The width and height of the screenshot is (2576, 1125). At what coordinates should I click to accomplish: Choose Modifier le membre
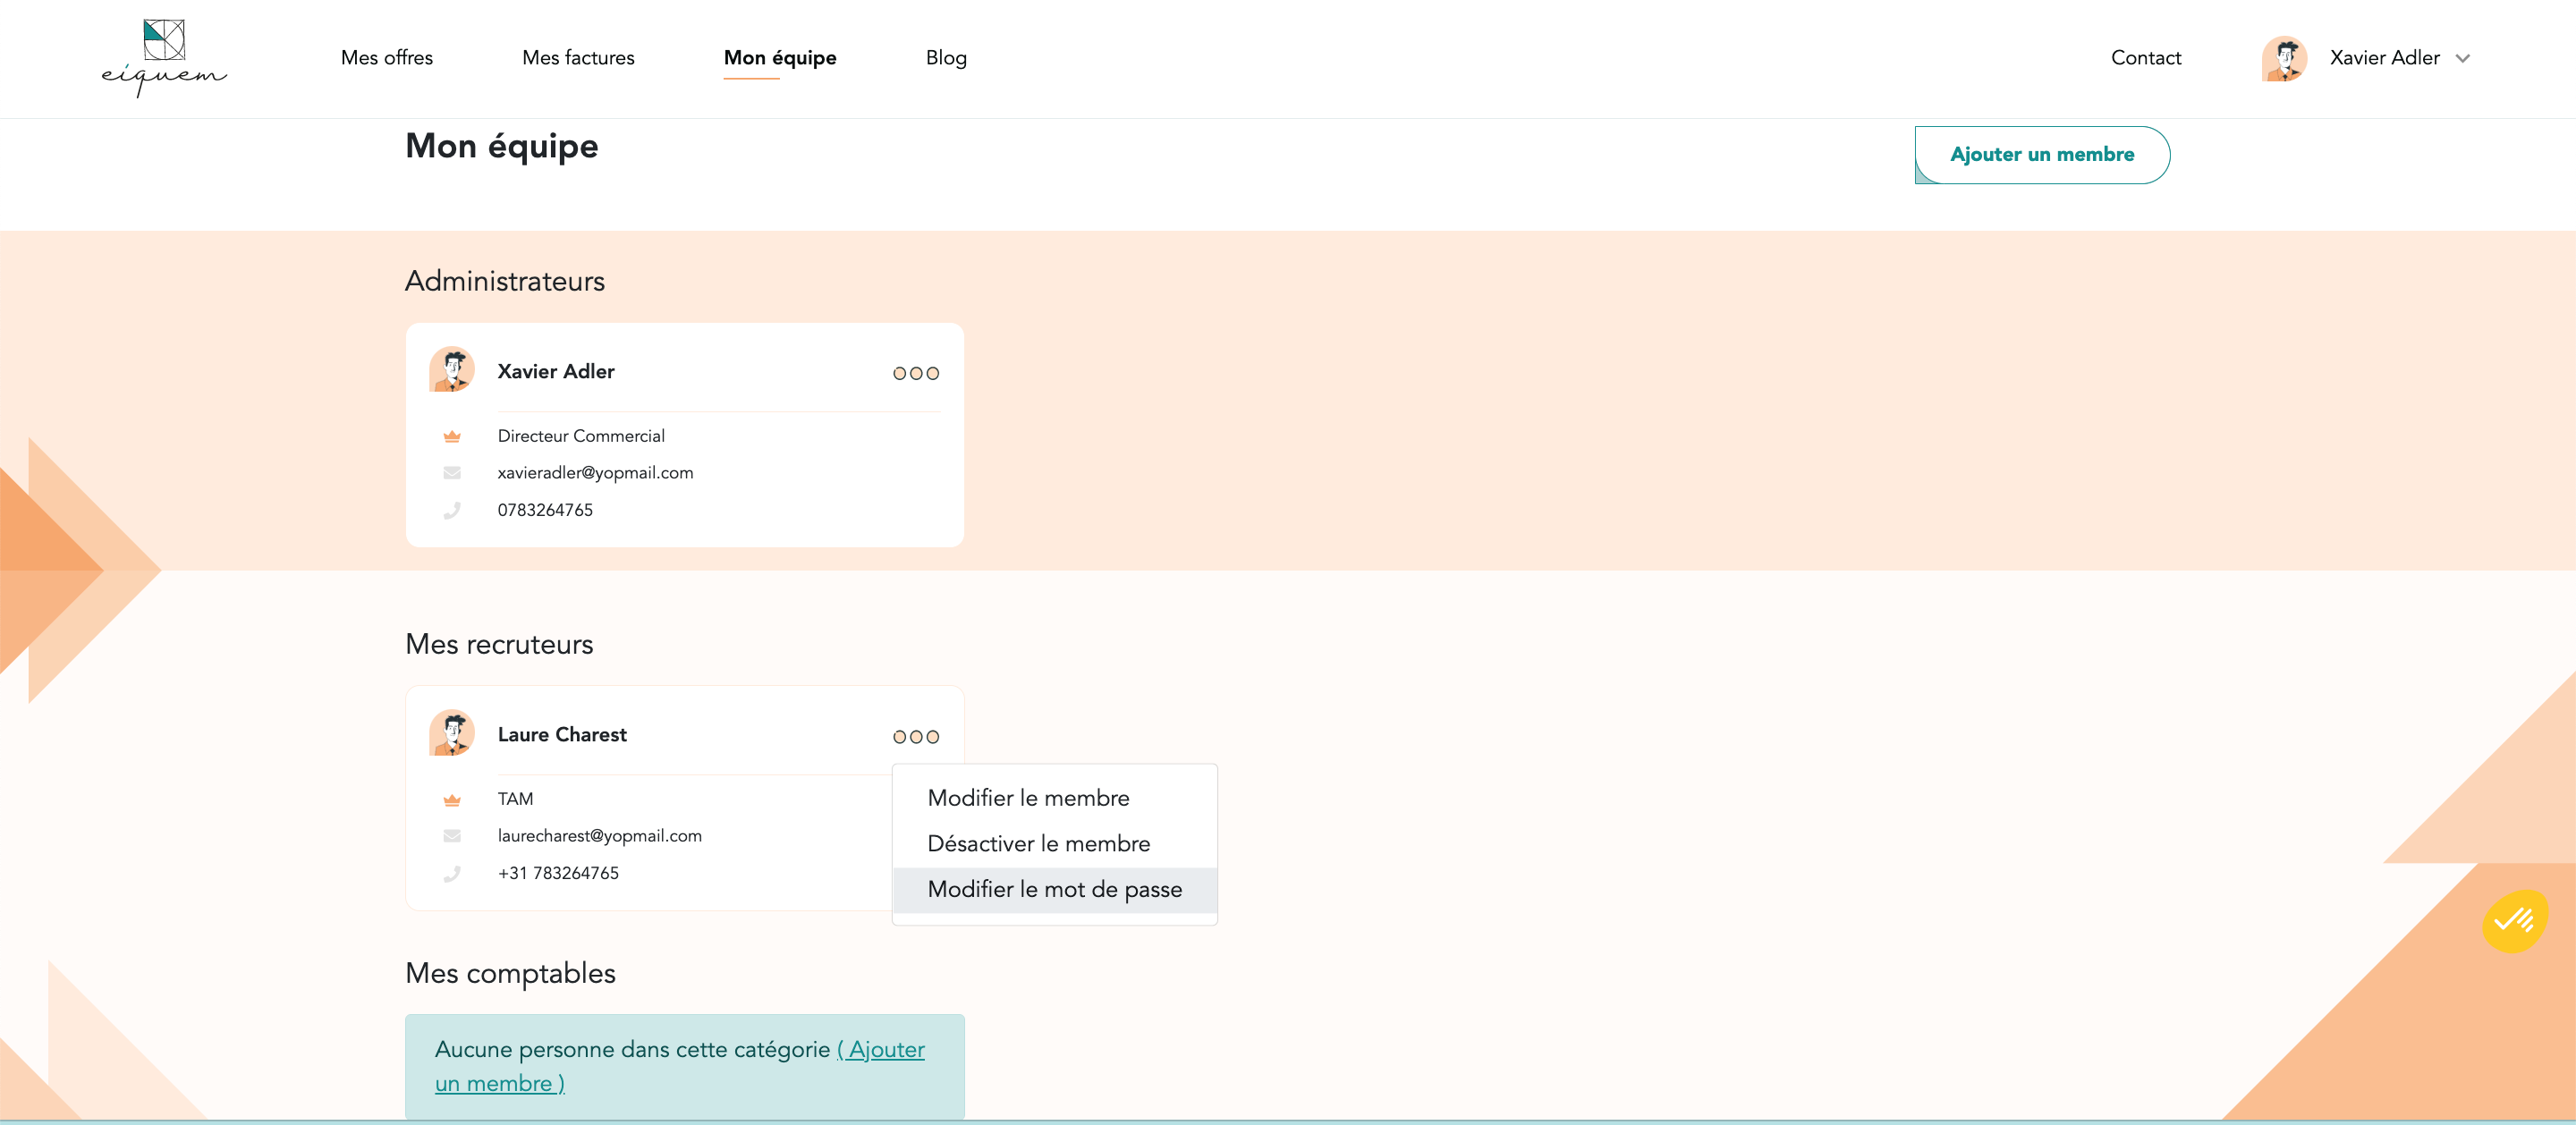point(1055,798)
